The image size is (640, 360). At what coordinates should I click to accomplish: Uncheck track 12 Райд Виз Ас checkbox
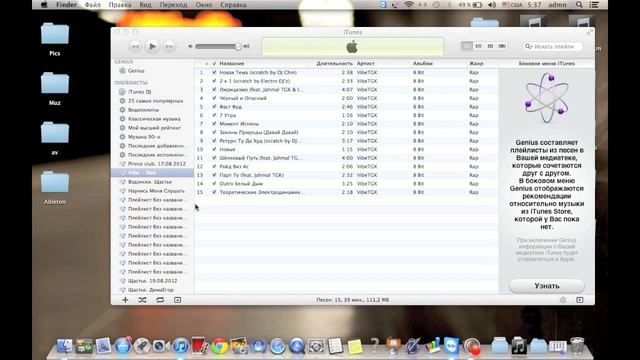click(x=214, y=167)
